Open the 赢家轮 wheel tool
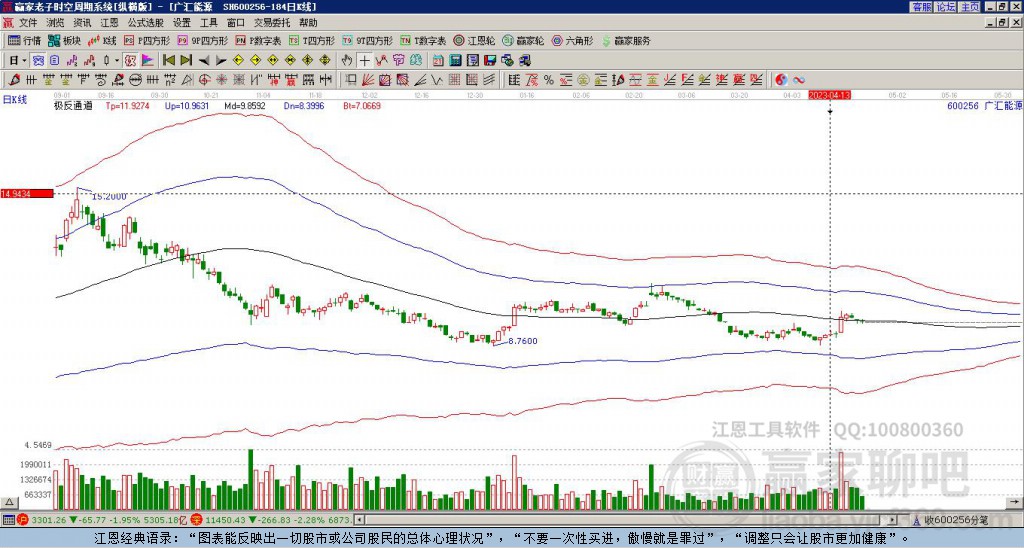 (523, 40)
